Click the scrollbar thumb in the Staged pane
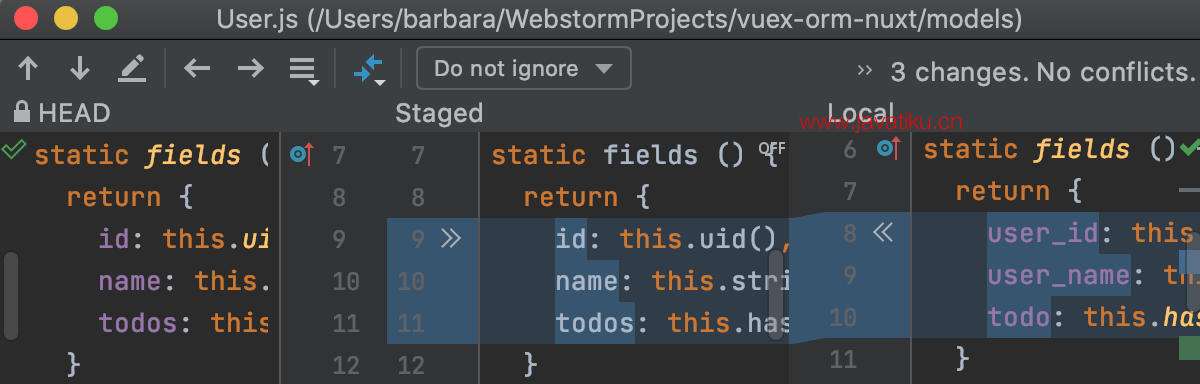Screen dimensions: 1200x384 tap(777, 294)
